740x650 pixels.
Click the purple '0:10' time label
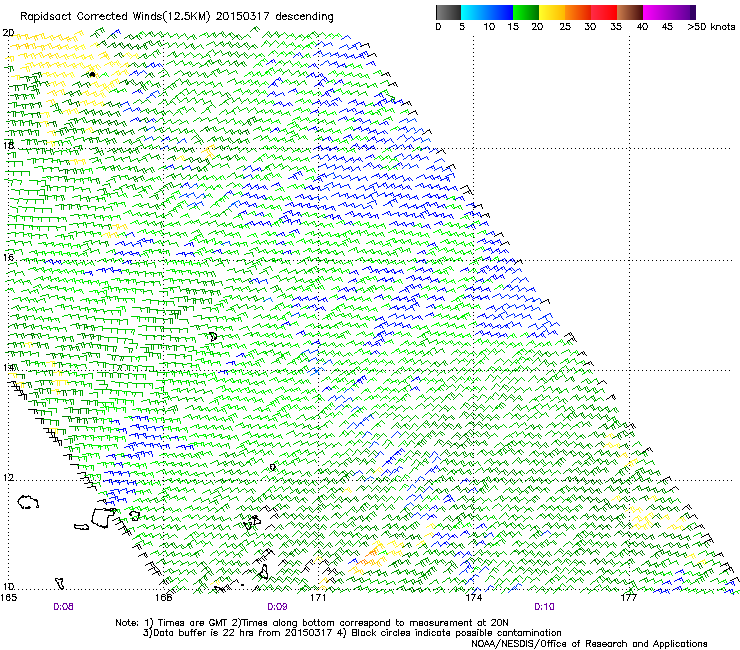pyautogui.click(x=544, y=607)
